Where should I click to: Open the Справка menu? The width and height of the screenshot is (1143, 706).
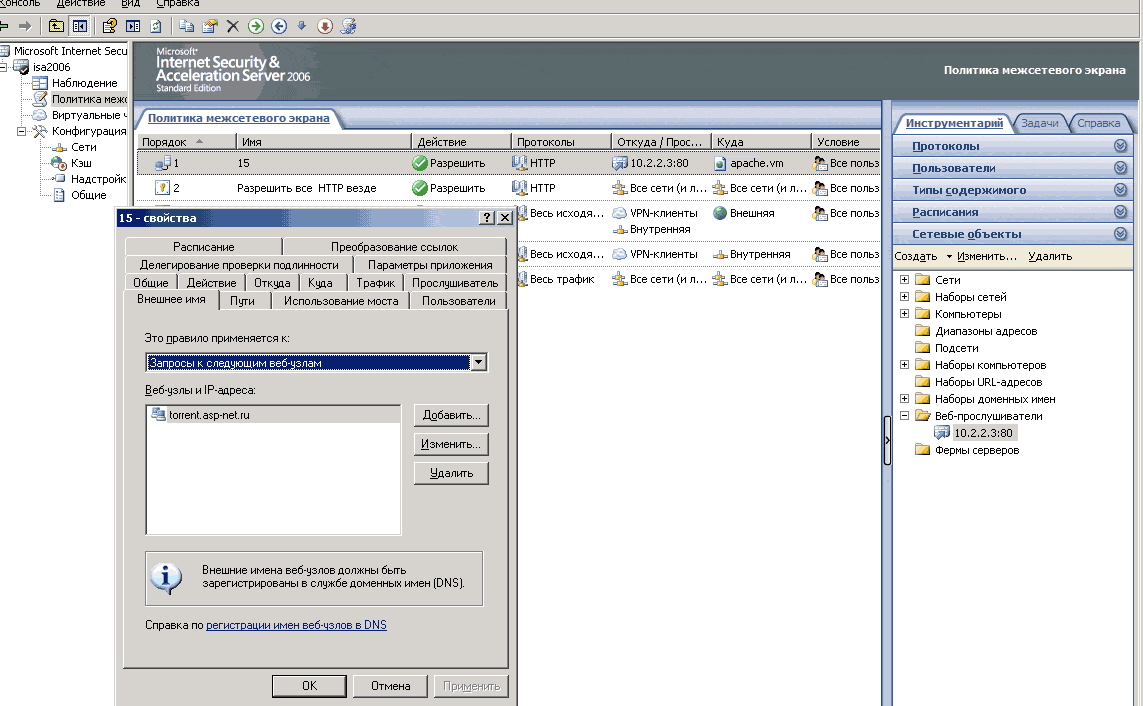[178, 4]
